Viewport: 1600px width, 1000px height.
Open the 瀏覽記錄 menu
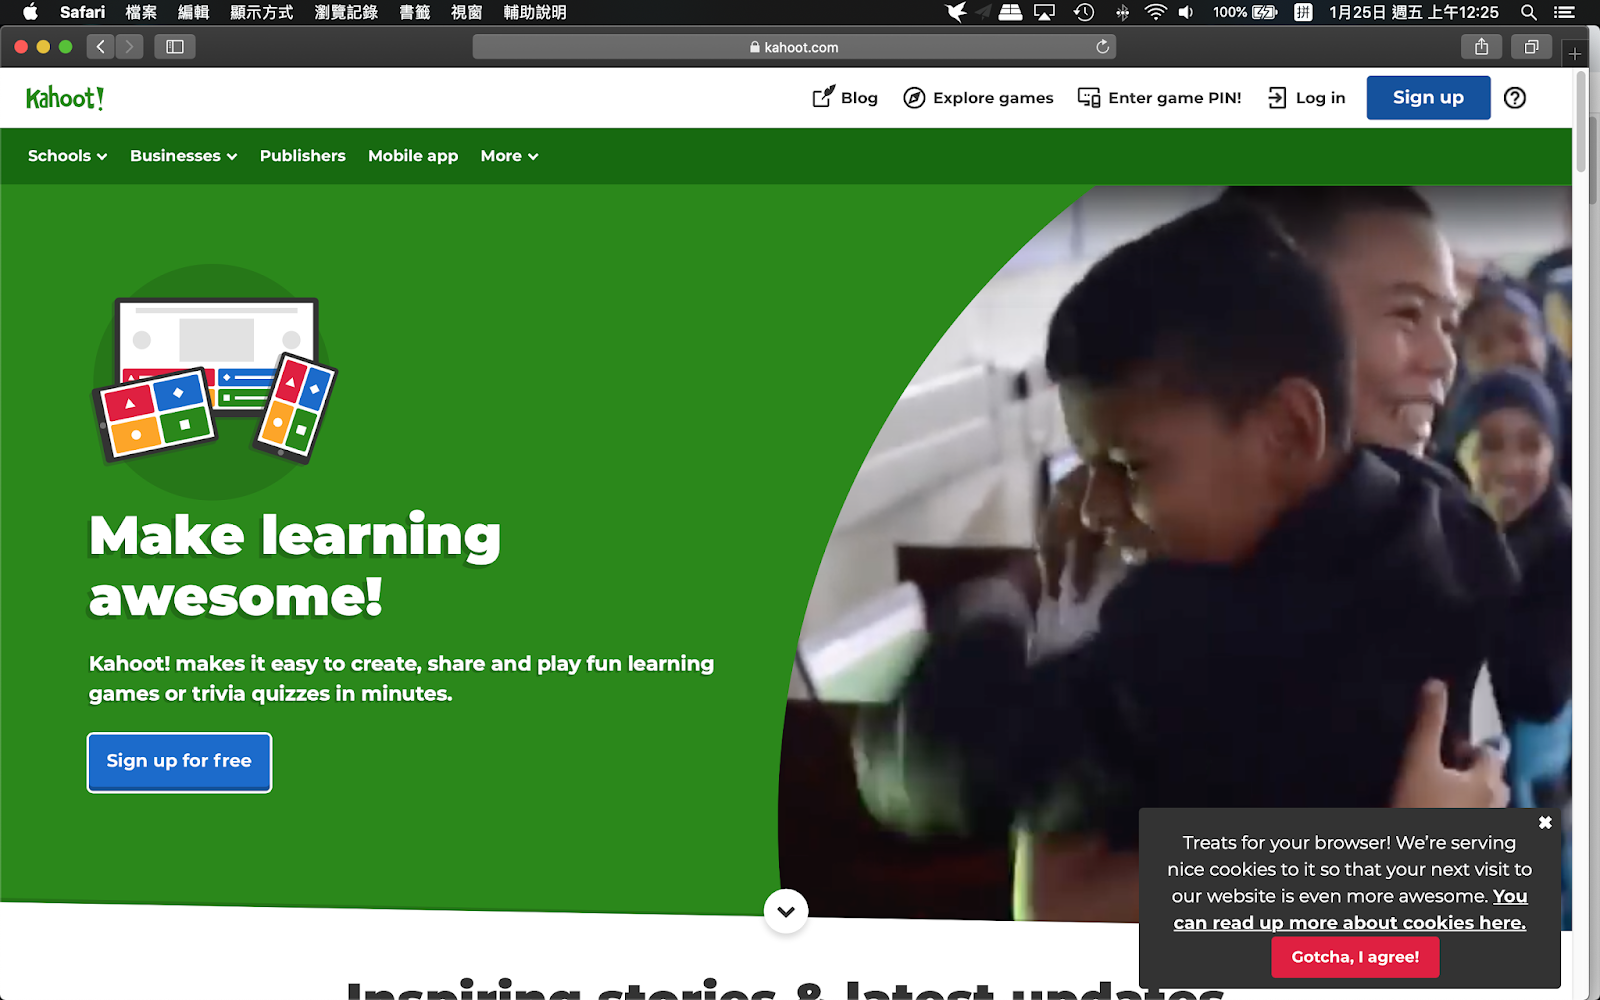(x=346, y=12)
